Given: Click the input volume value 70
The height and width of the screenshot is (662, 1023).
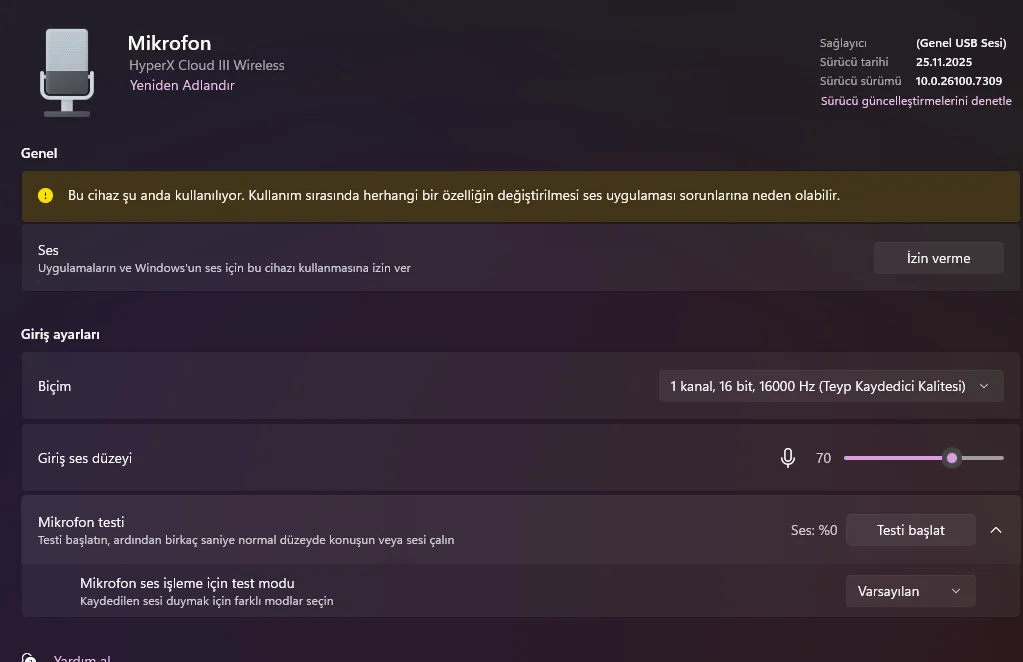Looking at the screenshot, I should (823, 458).
